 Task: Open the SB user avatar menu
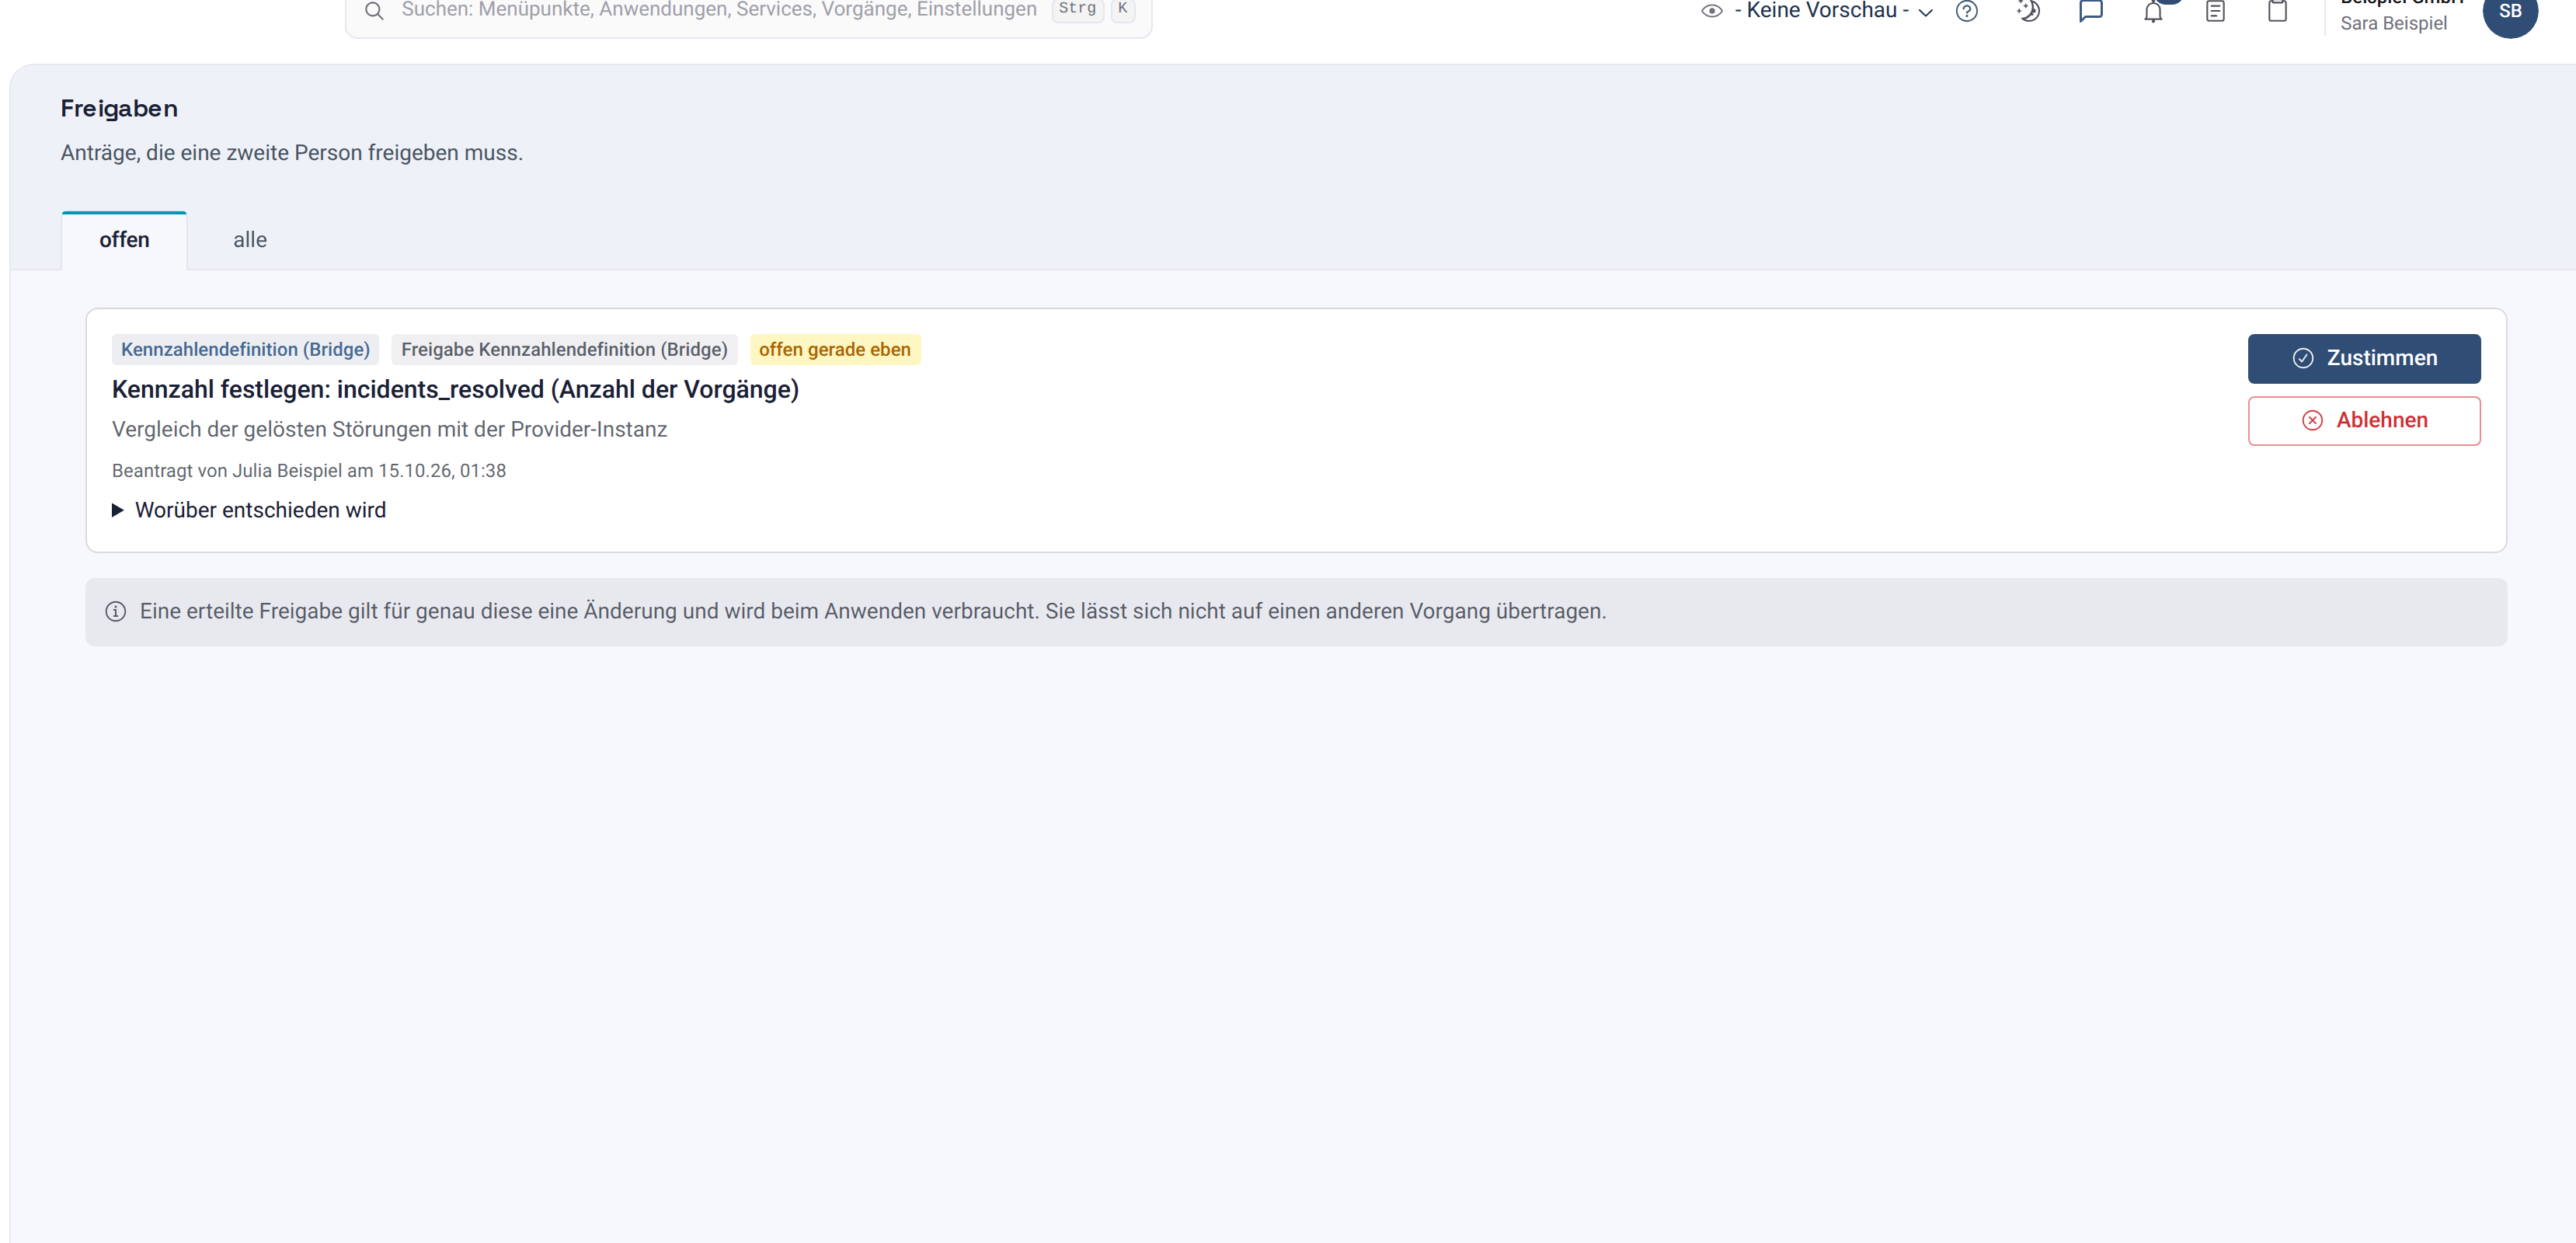coord(2510,11)
